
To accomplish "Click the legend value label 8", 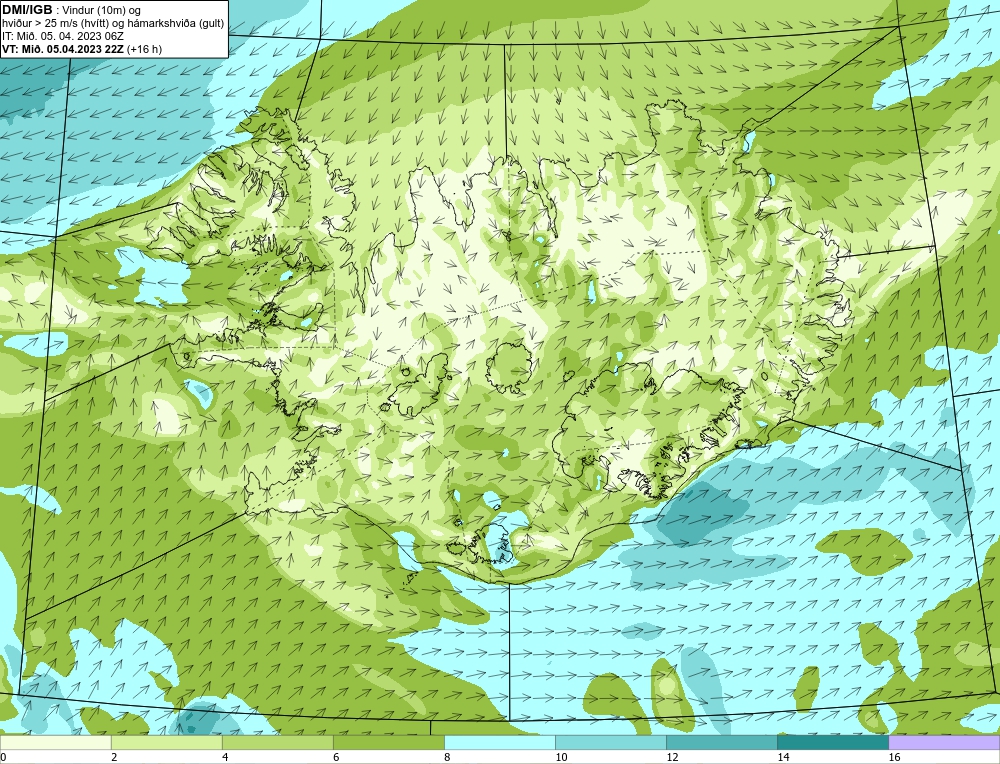I will point(447,757).
